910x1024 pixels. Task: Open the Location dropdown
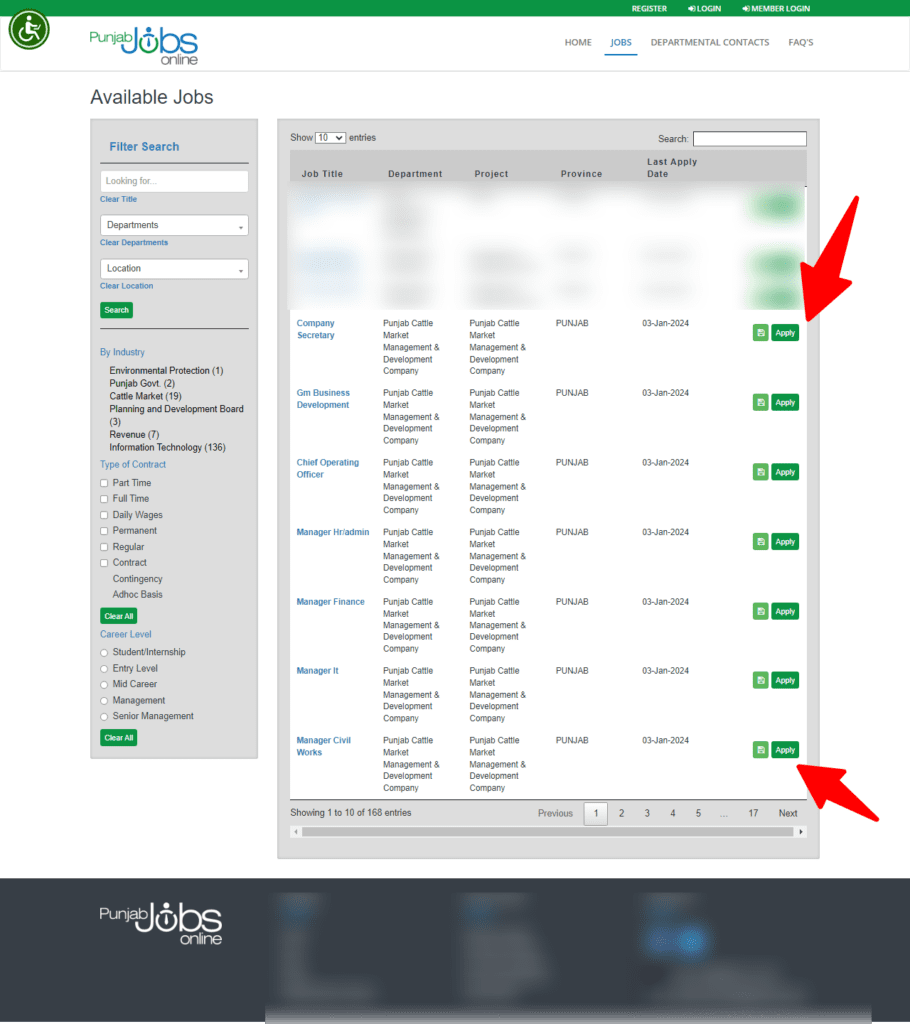pos(174,268)
